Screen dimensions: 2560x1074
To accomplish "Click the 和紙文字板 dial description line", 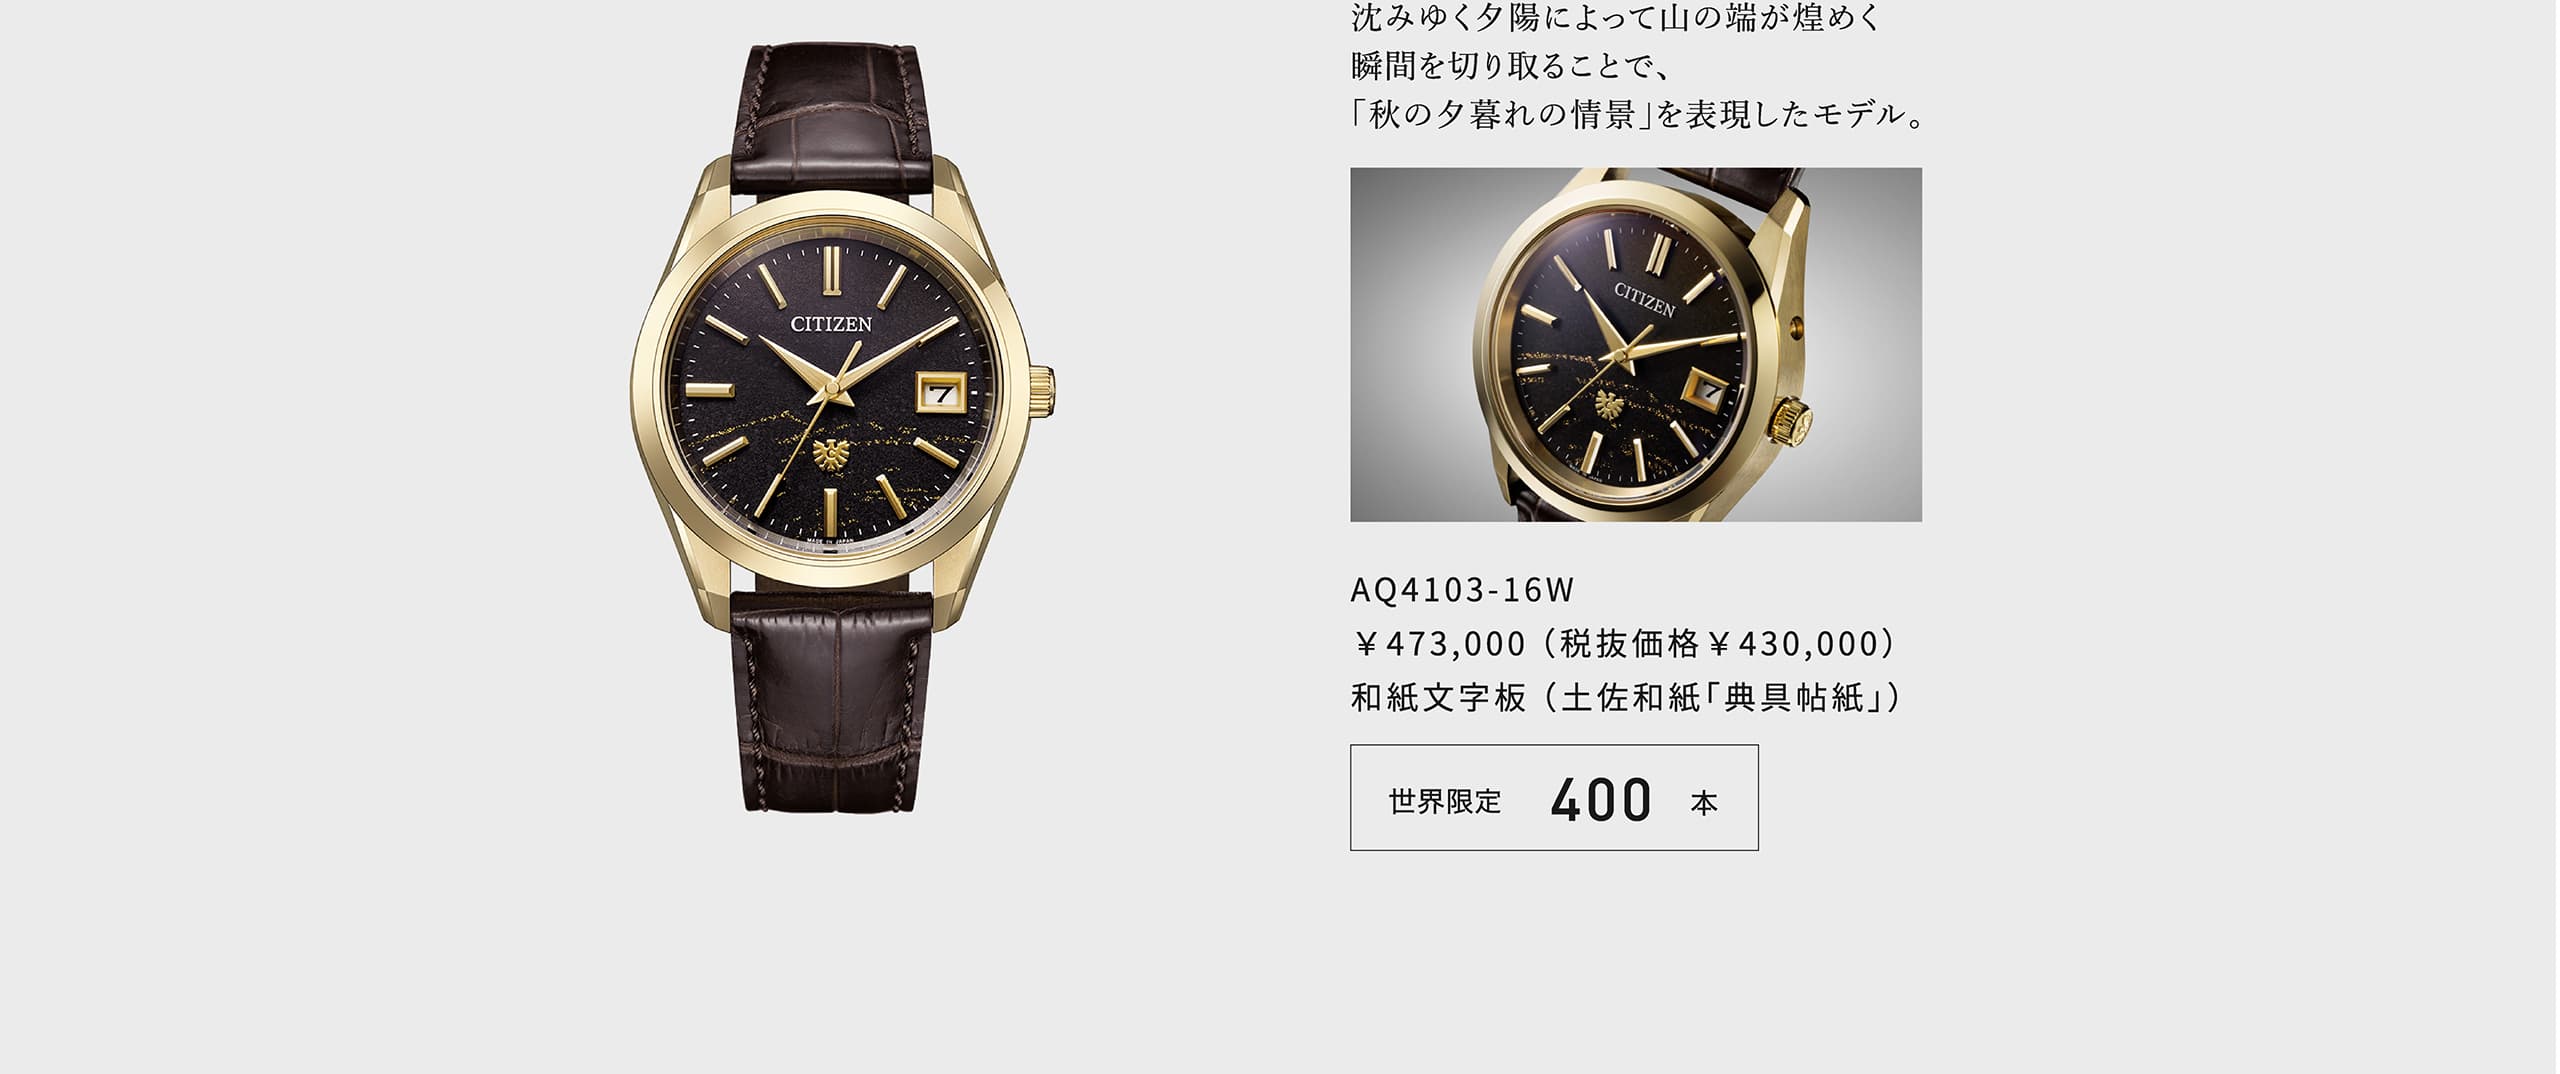I will [1626, 697].
